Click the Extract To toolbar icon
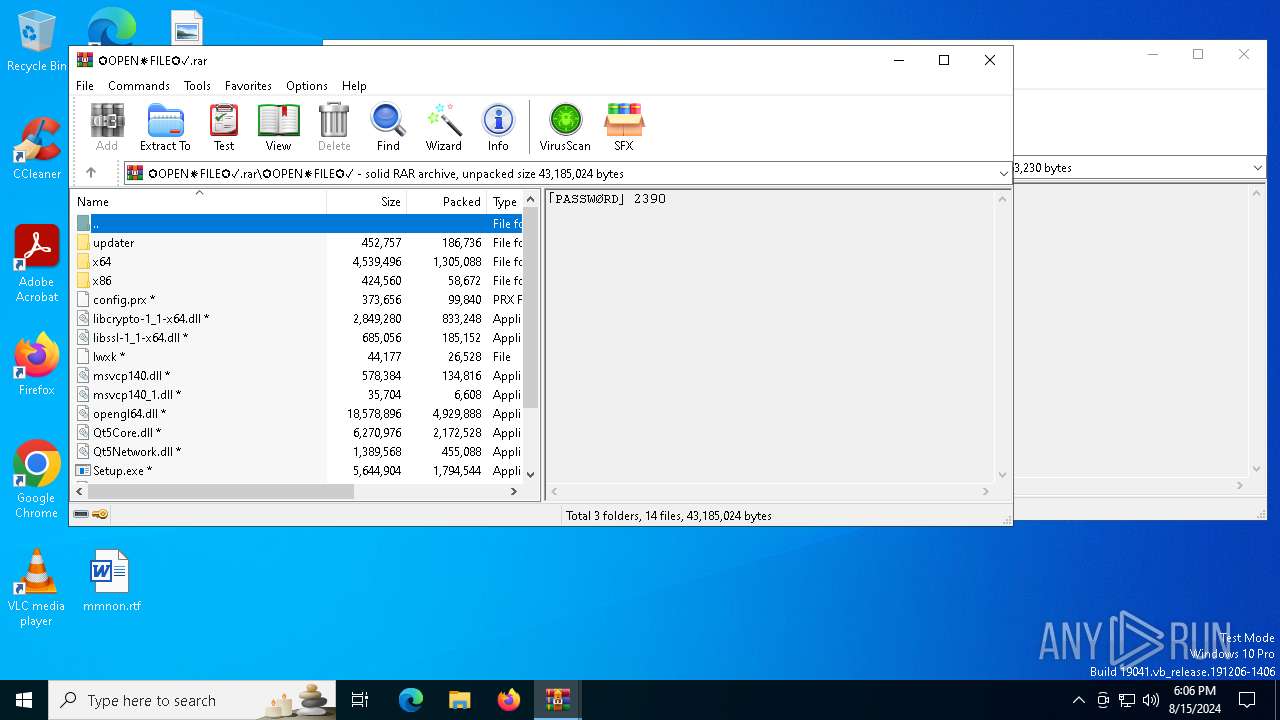The width and height of the screenshot is (1280, 720). point(165,127)
